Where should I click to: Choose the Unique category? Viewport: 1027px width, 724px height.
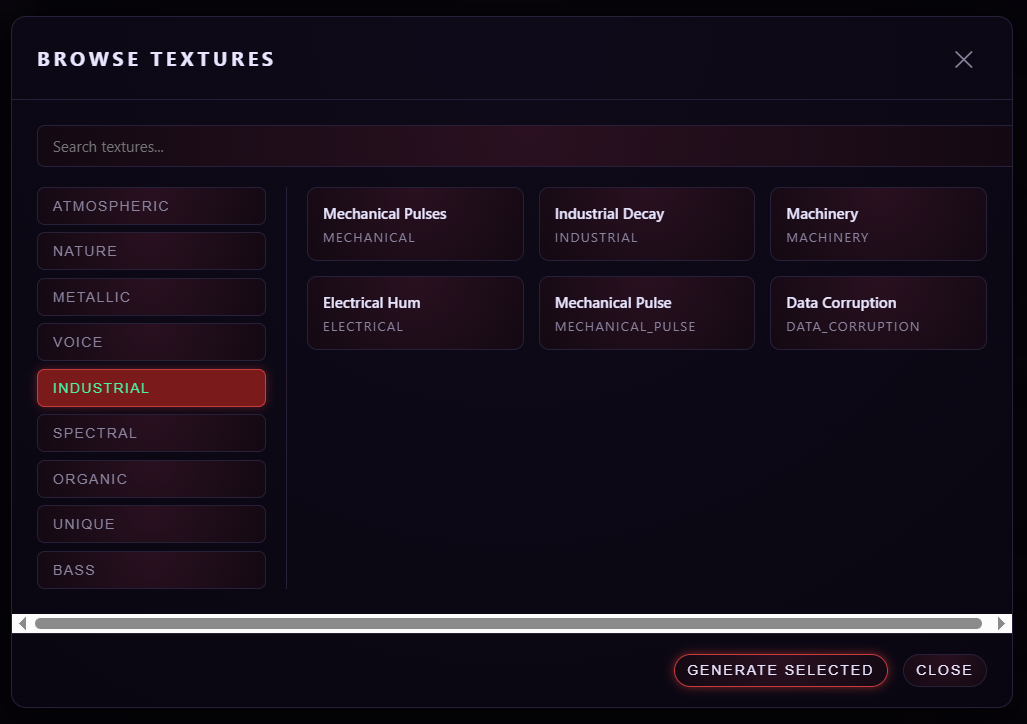[x=151, y=524]
